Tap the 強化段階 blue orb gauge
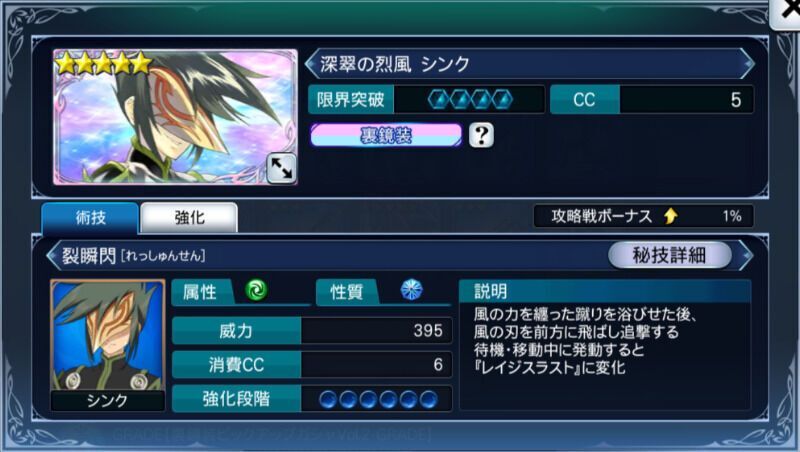The image size is (800, 452). [x=377, y=399]
